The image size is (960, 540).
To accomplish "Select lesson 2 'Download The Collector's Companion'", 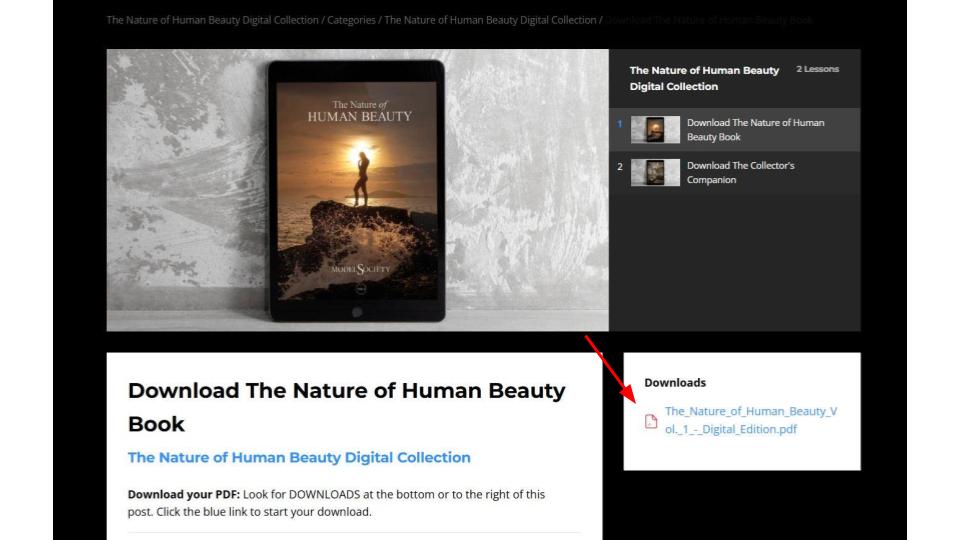I will (735, 173).
